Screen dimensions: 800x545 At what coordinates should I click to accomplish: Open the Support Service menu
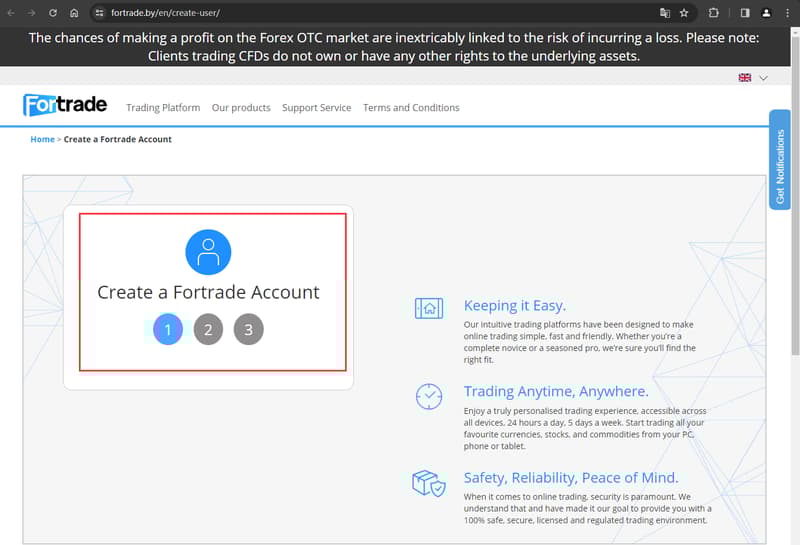[316, 108]
